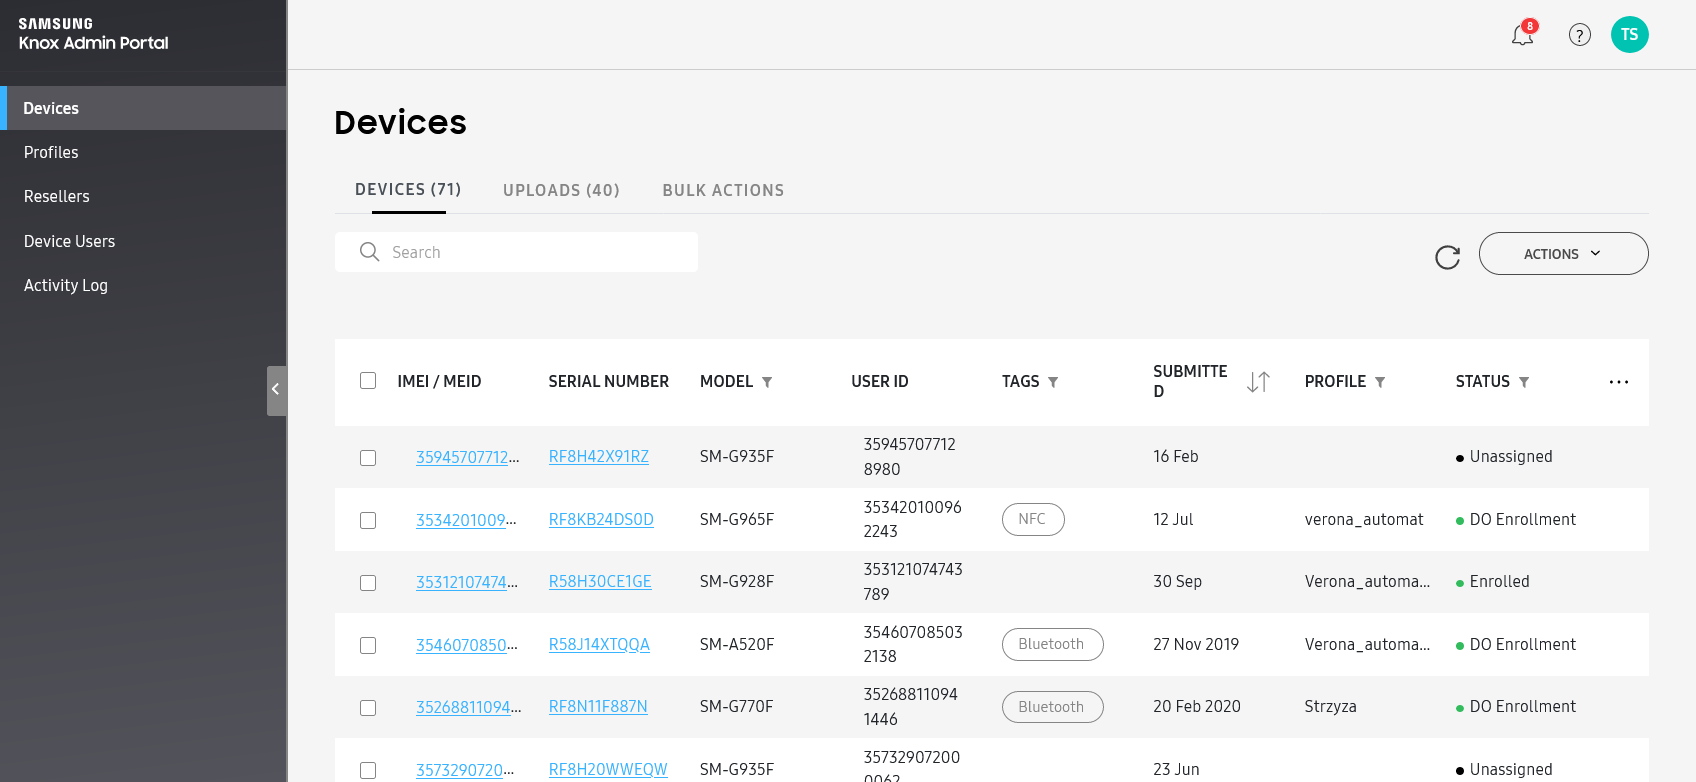
Task: Open serial number RF8H20WWEQW
Action: point(608,769)
